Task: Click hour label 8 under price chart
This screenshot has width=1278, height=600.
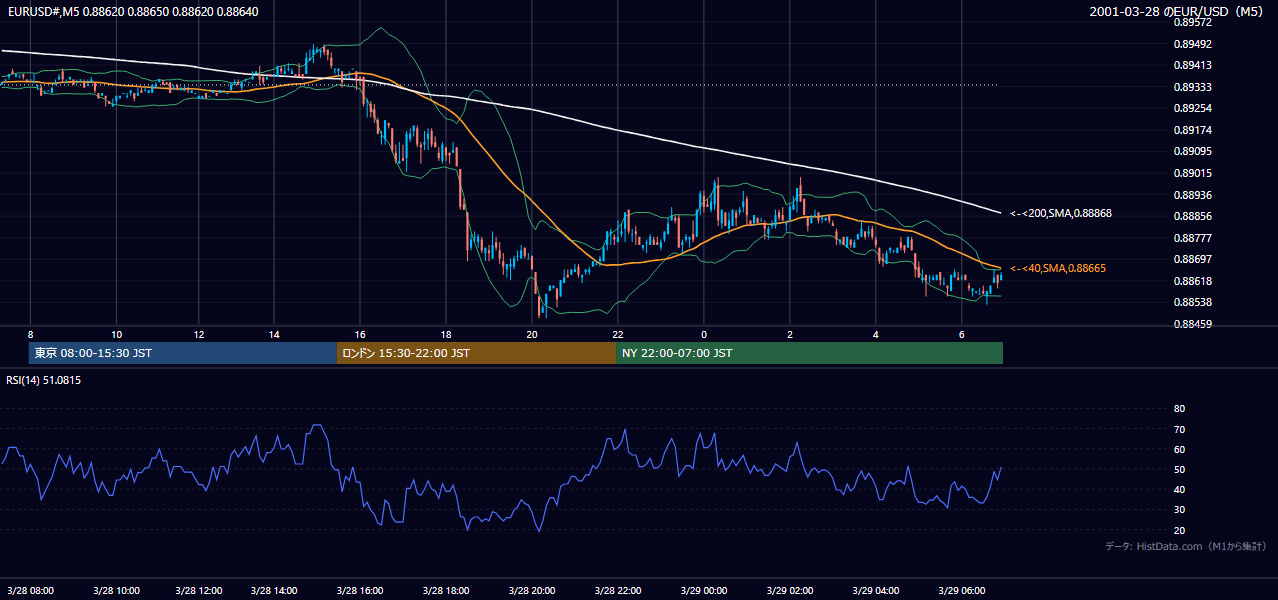Action: coord(31,334)
